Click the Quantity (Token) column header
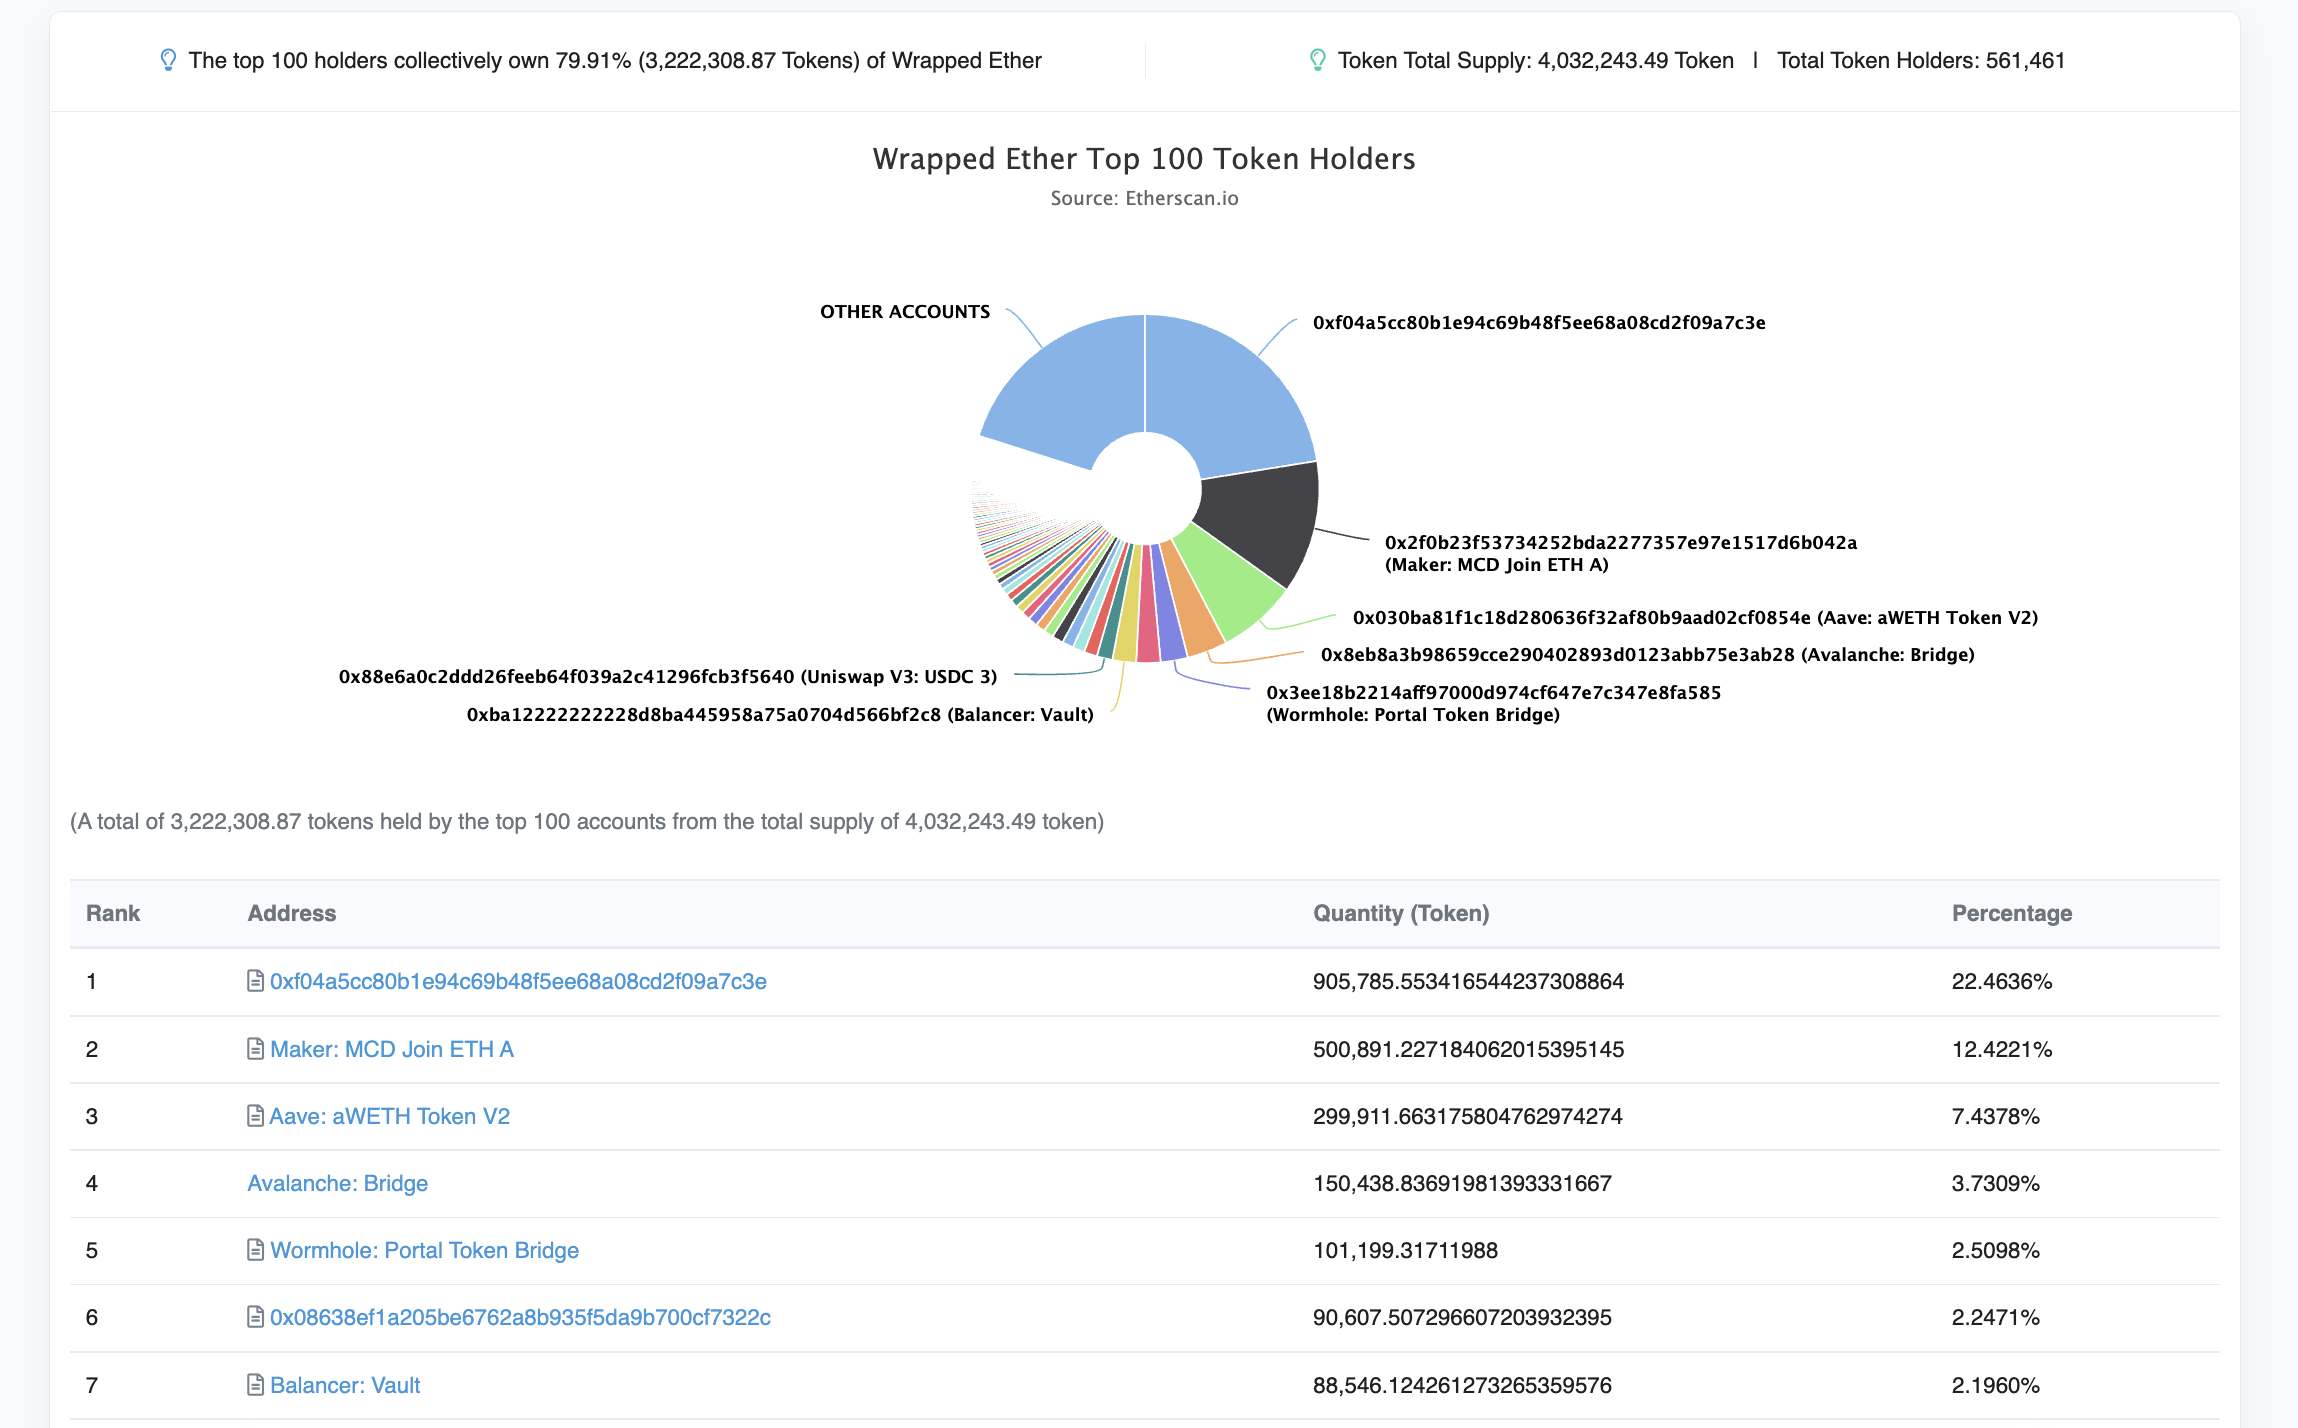This screenshot has height=1428, width=2298. click(x=1401, y=913)
